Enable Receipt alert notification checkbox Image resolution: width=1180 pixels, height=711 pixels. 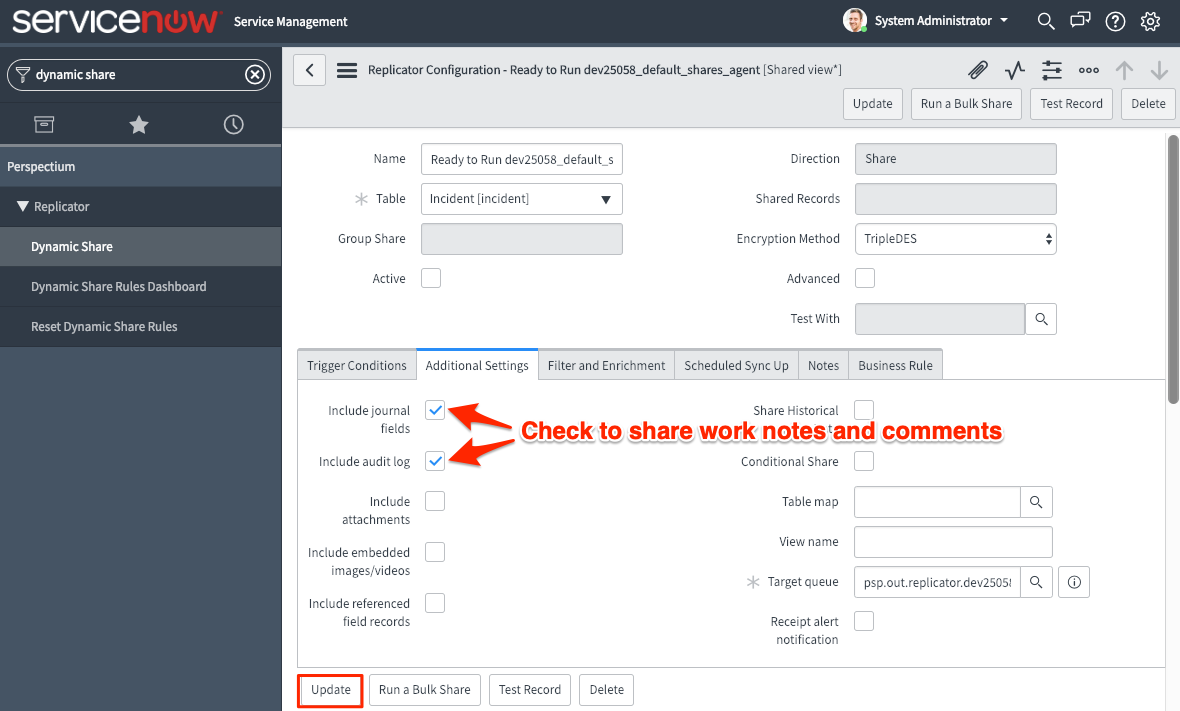click(864, 621)
